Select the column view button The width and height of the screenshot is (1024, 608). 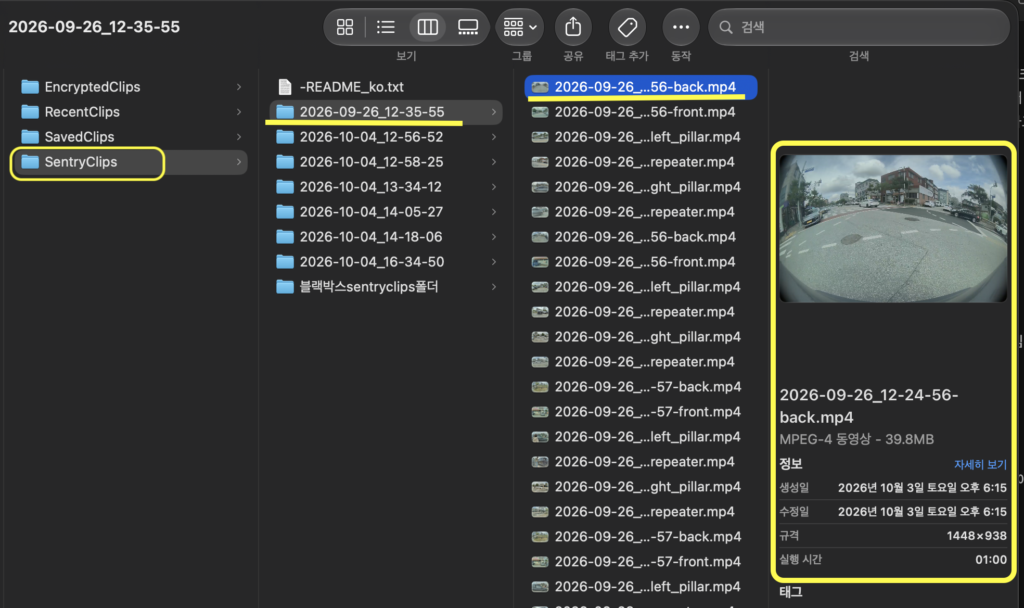(428, 27)
